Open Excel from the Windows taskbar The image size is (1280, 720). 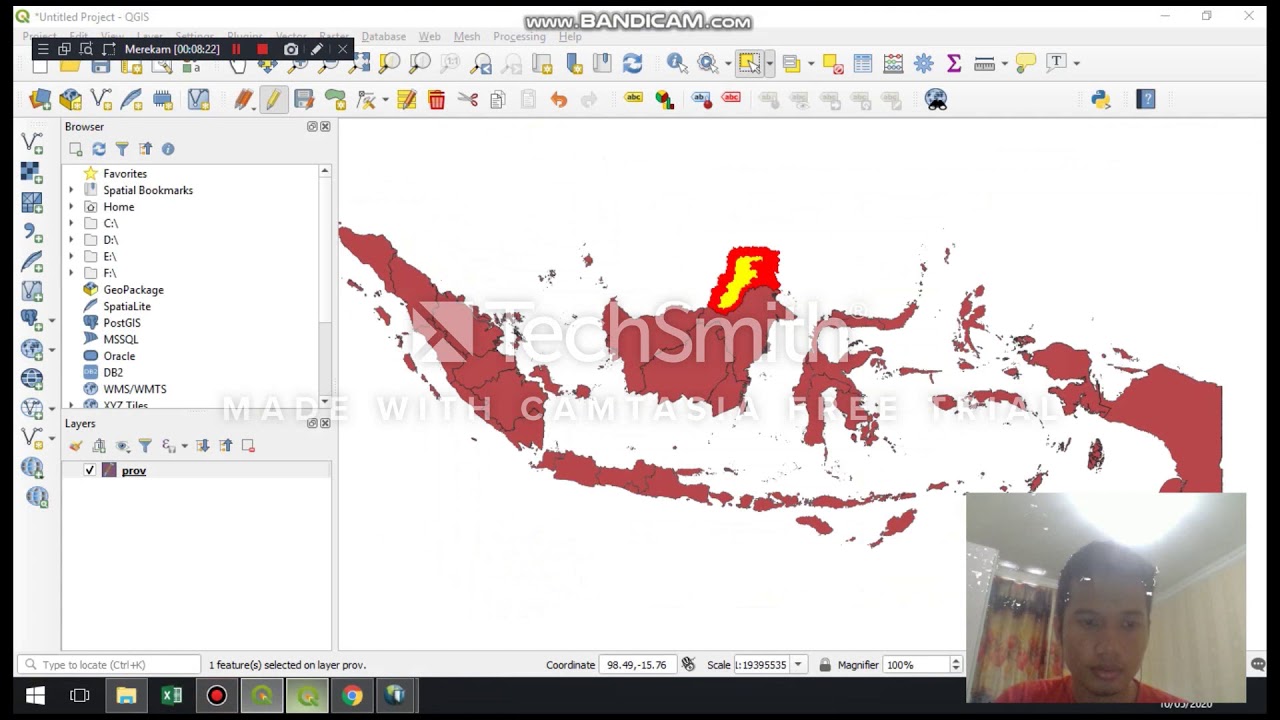click(x=171, y=696)
